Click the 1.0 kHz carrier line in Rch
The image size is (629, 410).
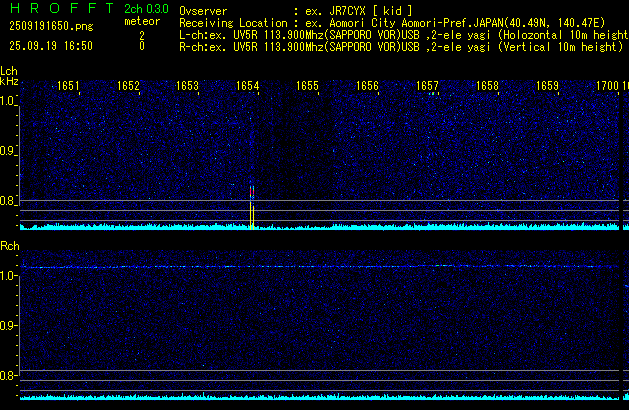[x=310, y=267]
